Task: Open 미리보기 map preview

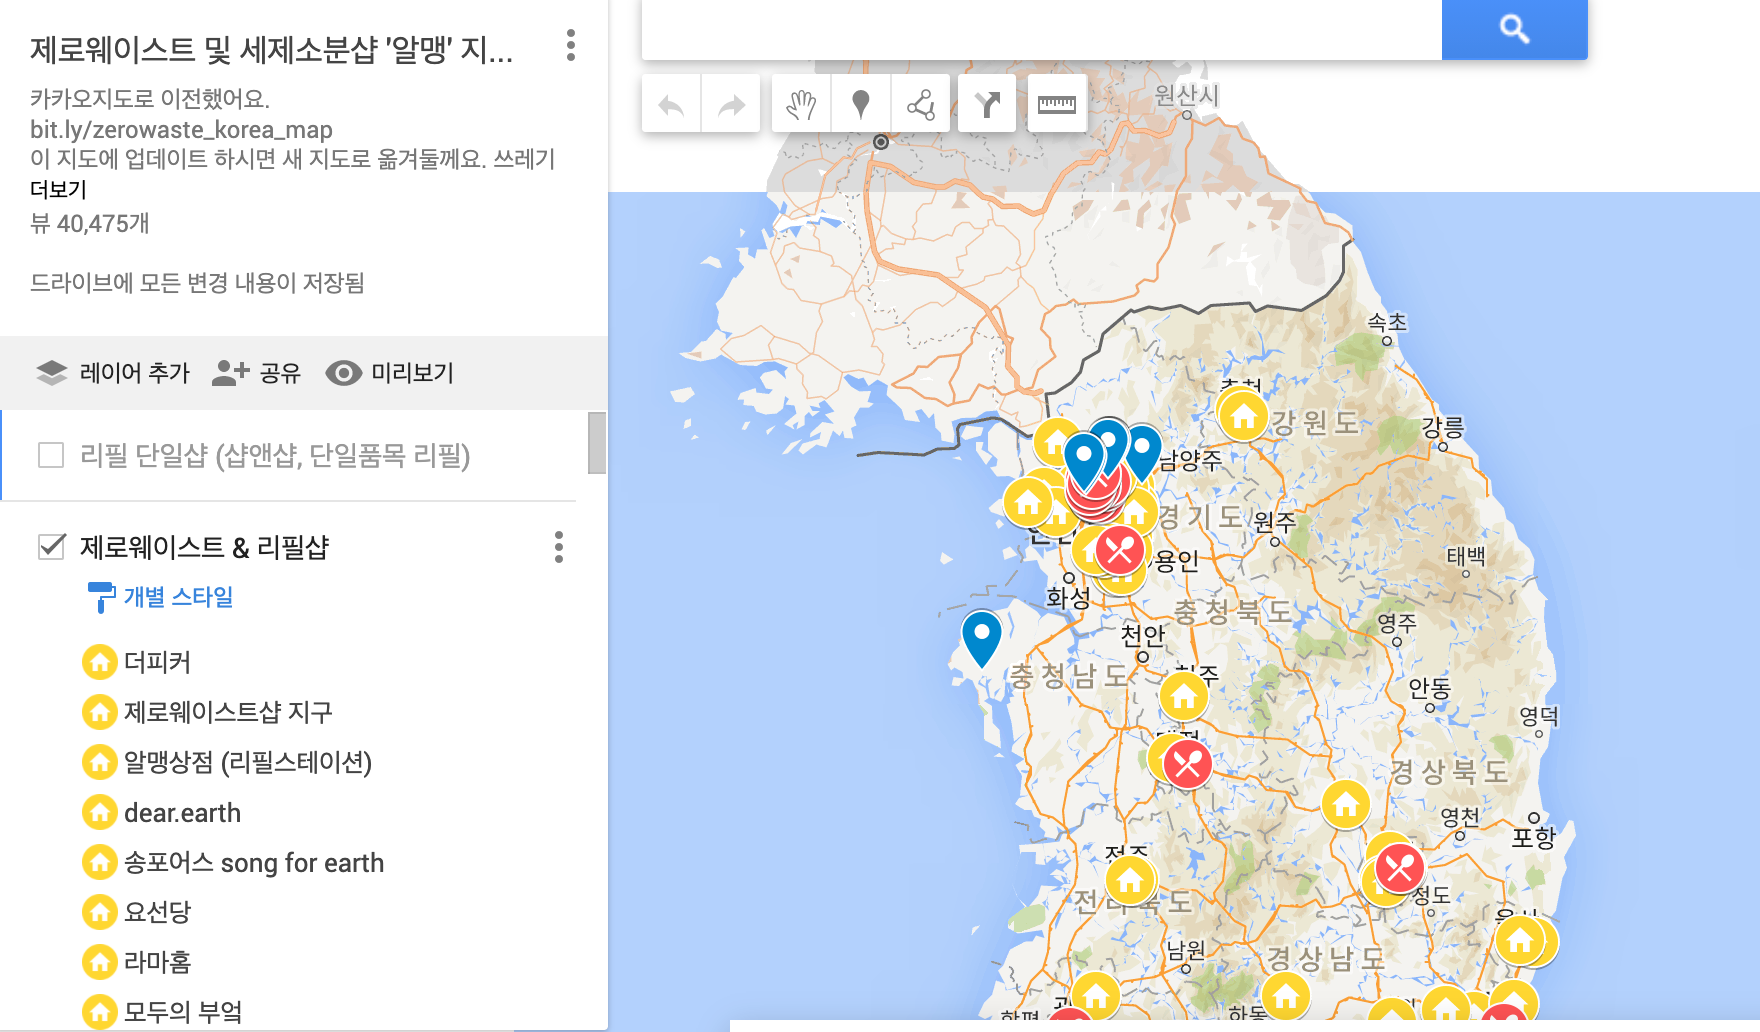Action: [x=390, y=373]
